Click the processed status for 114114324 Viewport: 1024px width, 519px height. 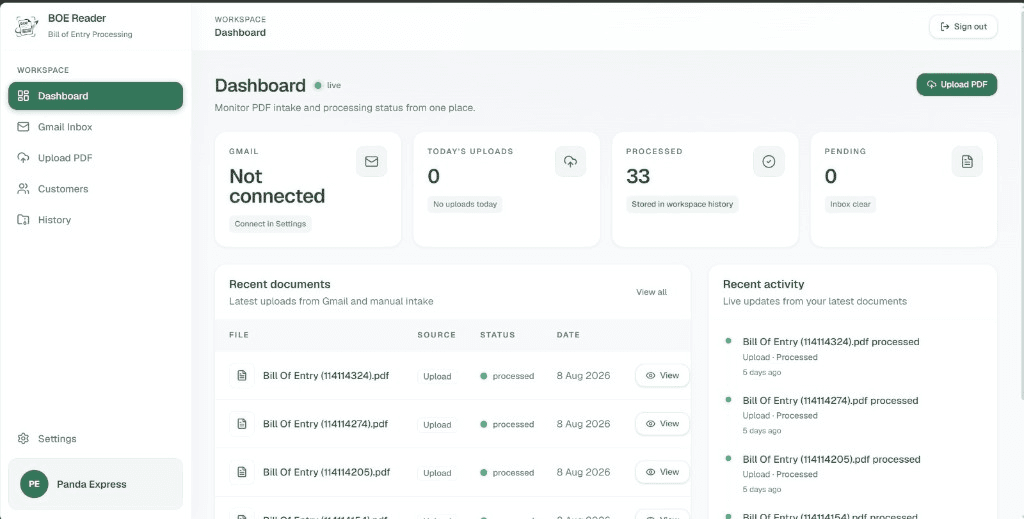[x=507, y=376]
